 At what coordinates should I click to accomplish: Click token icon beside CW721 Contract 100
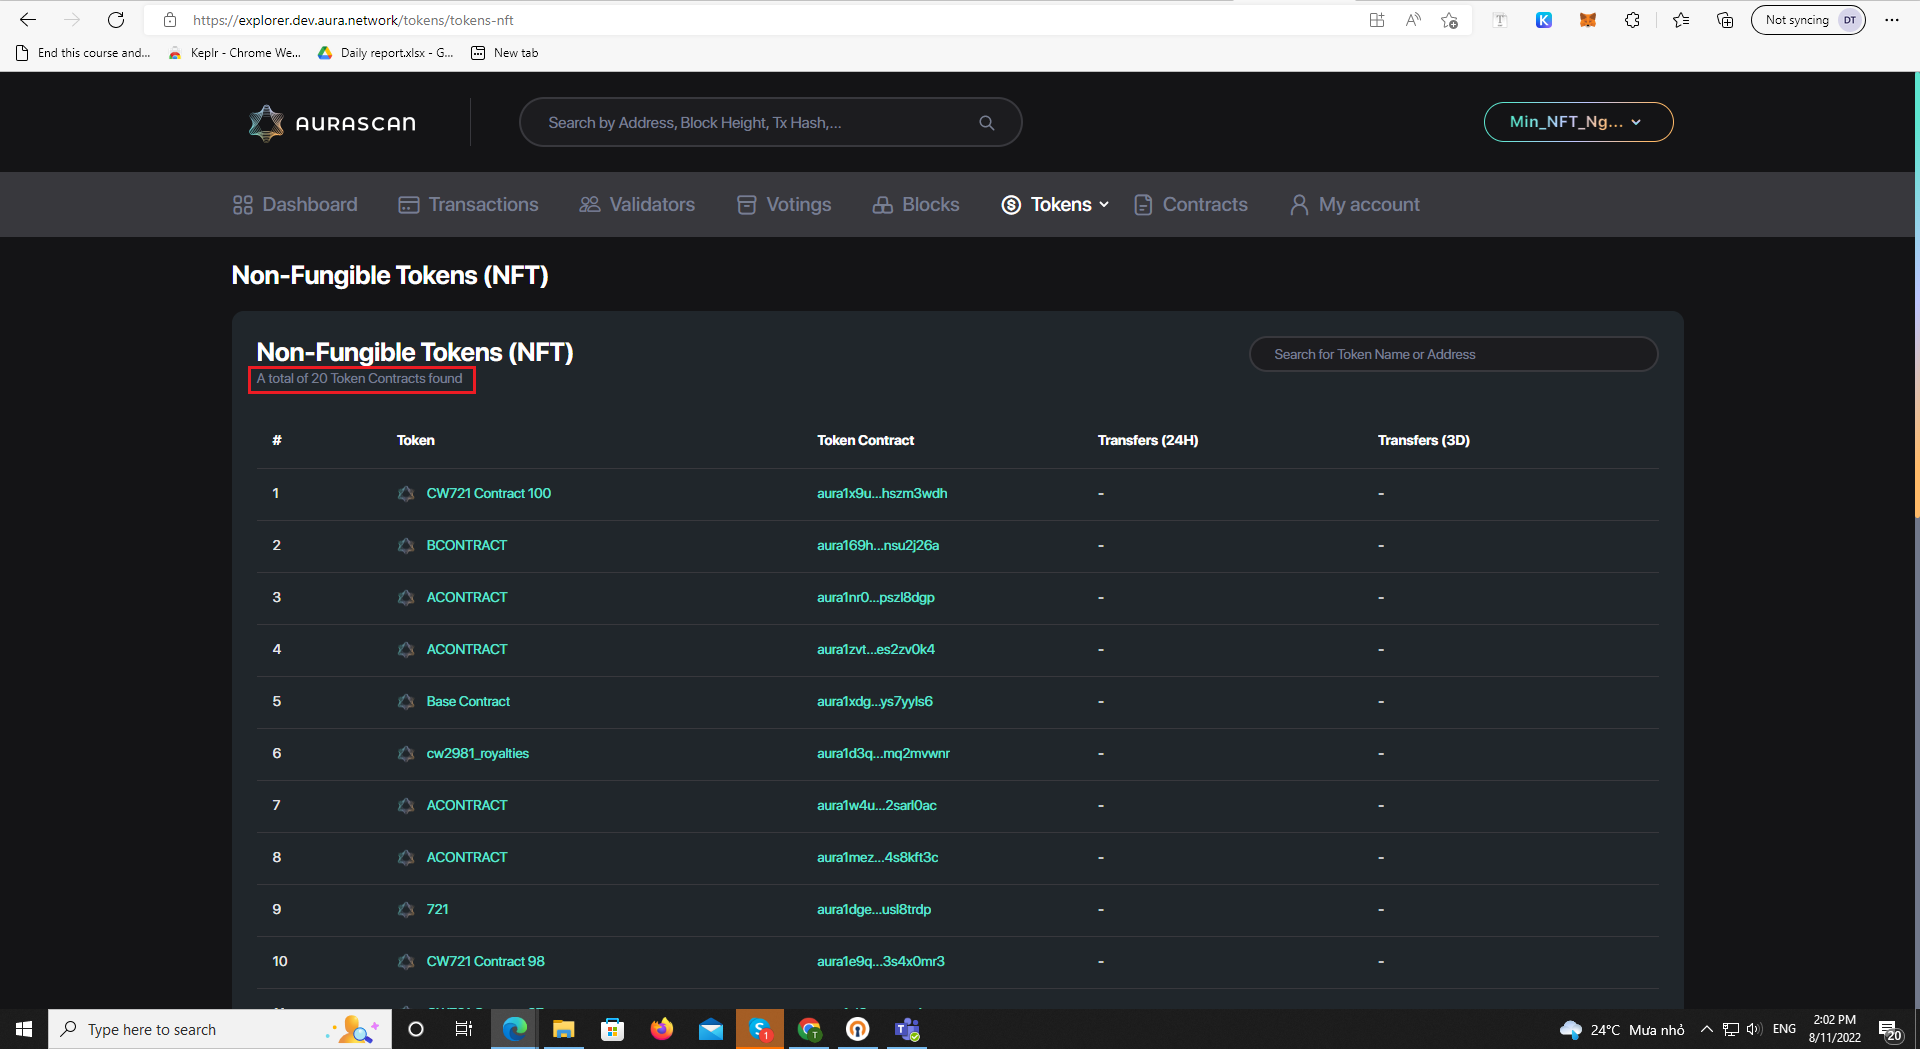(406, 494)
